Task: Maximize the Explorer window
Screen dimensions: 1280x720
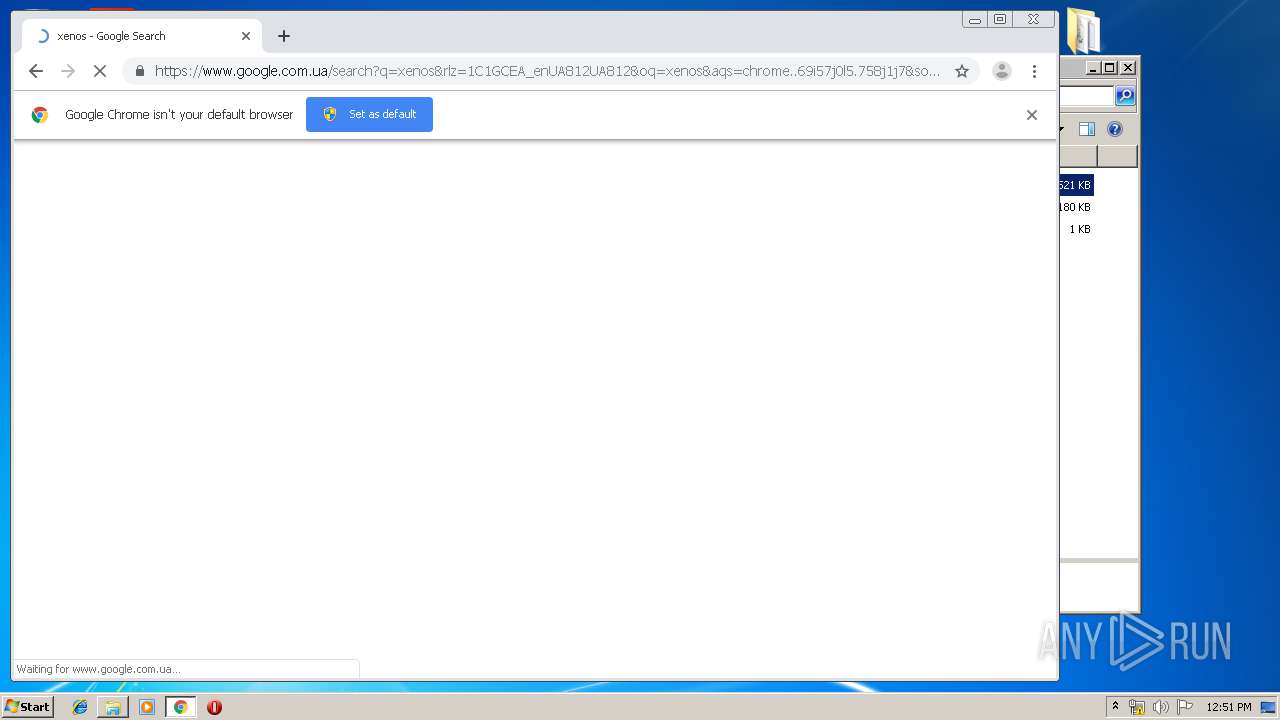Action: (1110, 68)
